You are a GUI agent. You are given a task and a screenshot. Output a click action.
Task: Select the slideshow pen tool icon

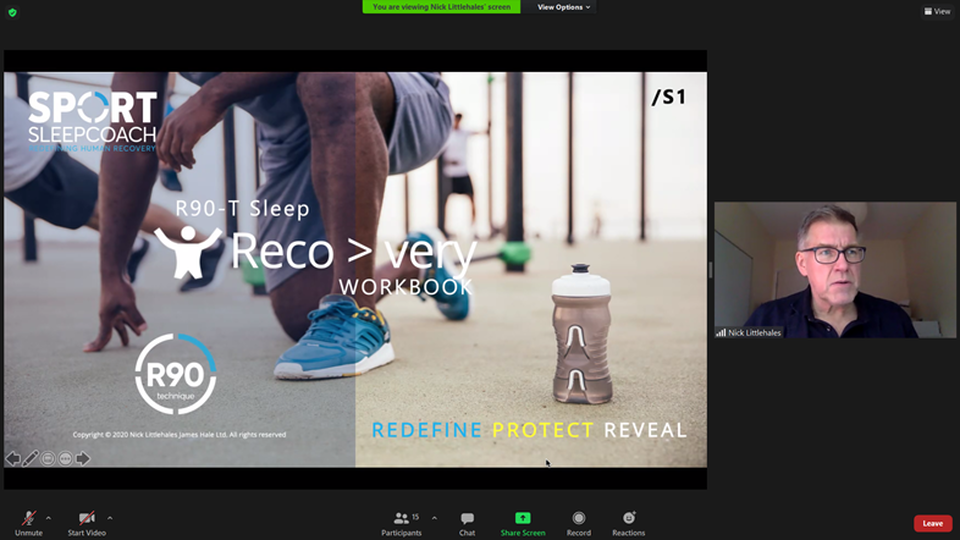[x=30, y=458]
